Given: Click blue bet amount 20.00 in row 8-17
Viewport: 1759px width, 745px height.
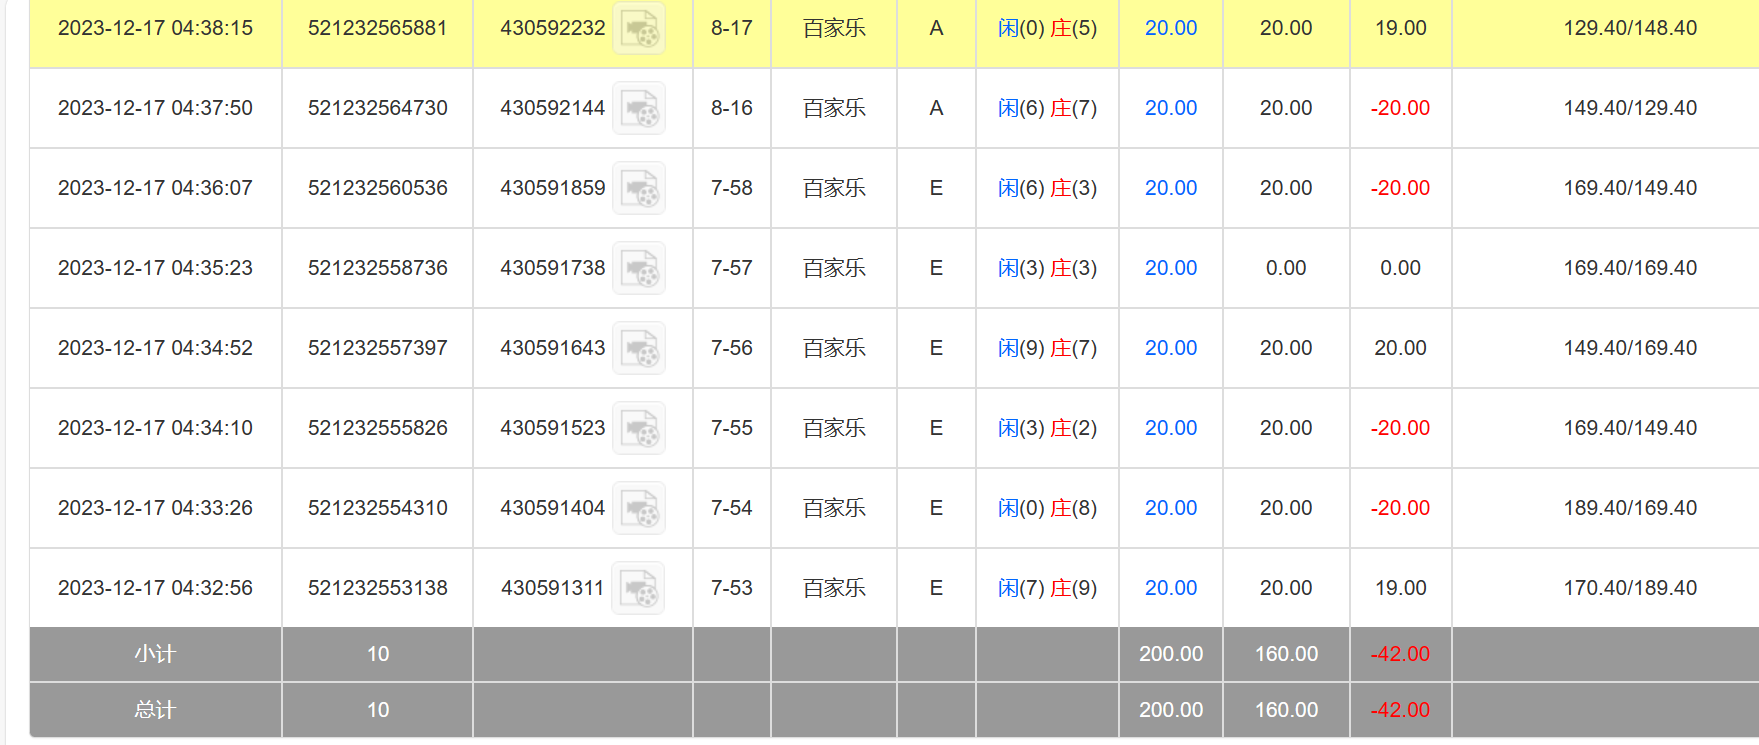Looking at the screenshot, I should pyautogui.click(x=1171, y=28).
